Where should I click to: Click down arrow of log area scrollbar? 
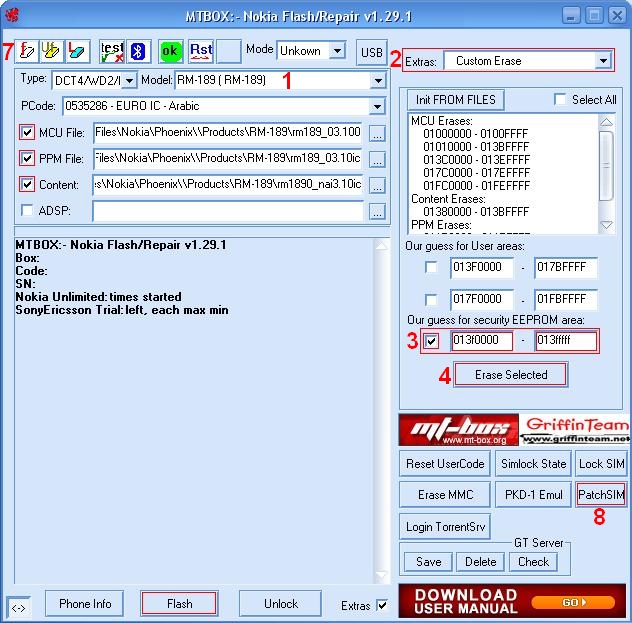click(381, 574)
